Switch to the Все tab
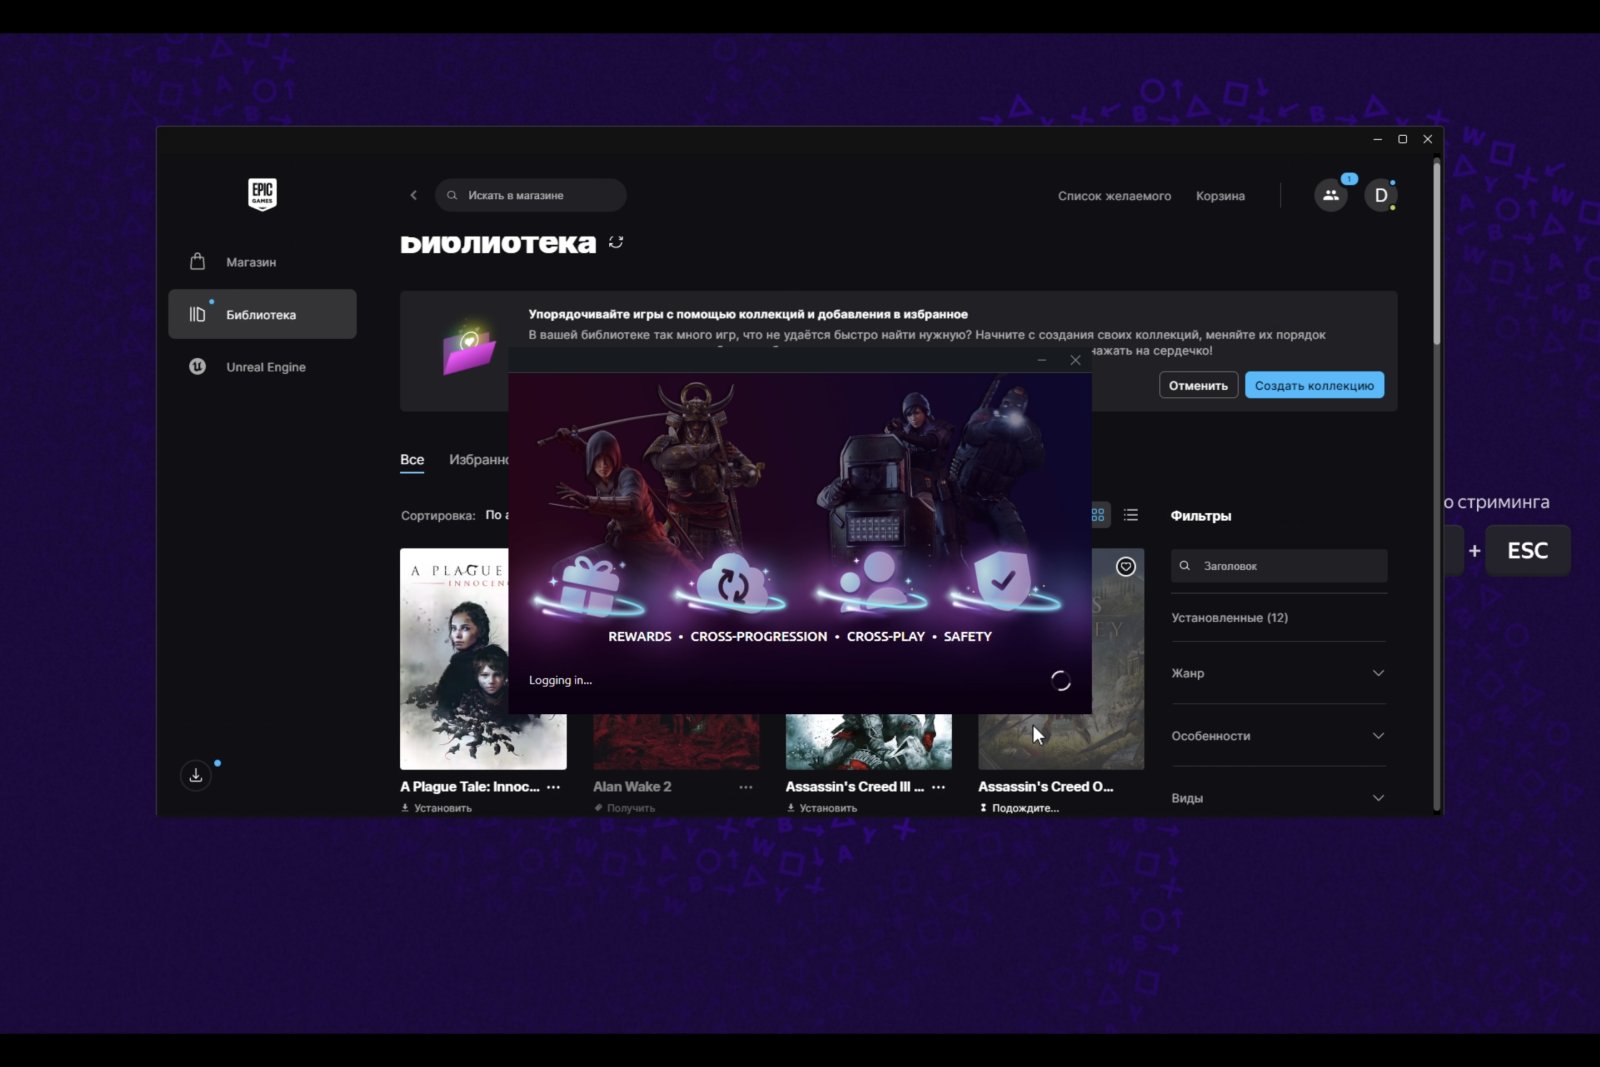Viewport: 1600px width, 1067px height. point(412,460)
